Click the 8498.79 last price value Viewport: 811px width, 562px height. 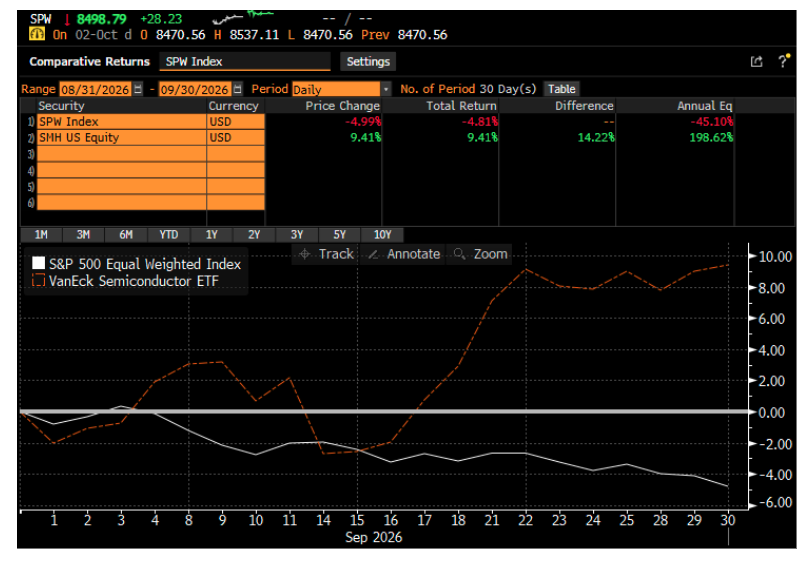coord(101,20)
